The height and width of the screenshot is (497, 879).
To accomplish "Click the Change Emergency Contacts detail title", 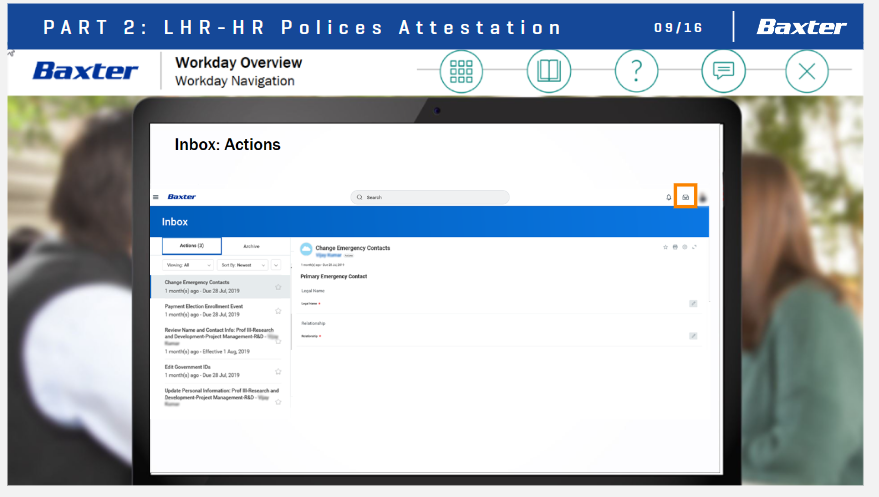I will [353, 248].
